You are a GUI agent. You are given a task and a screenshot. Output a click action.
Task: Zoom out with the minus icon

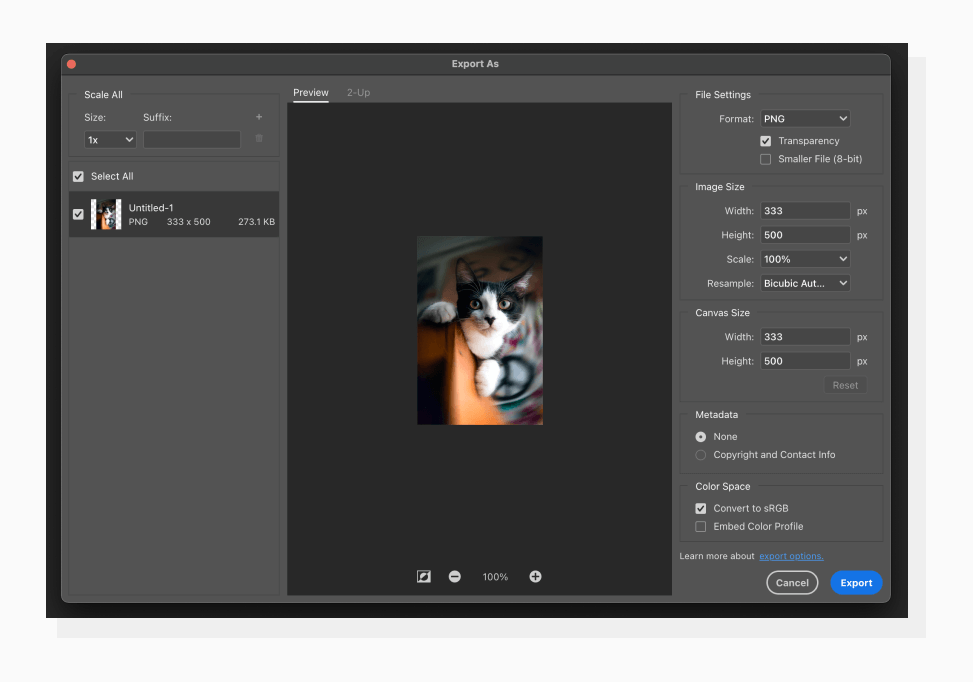click(455, 576)
